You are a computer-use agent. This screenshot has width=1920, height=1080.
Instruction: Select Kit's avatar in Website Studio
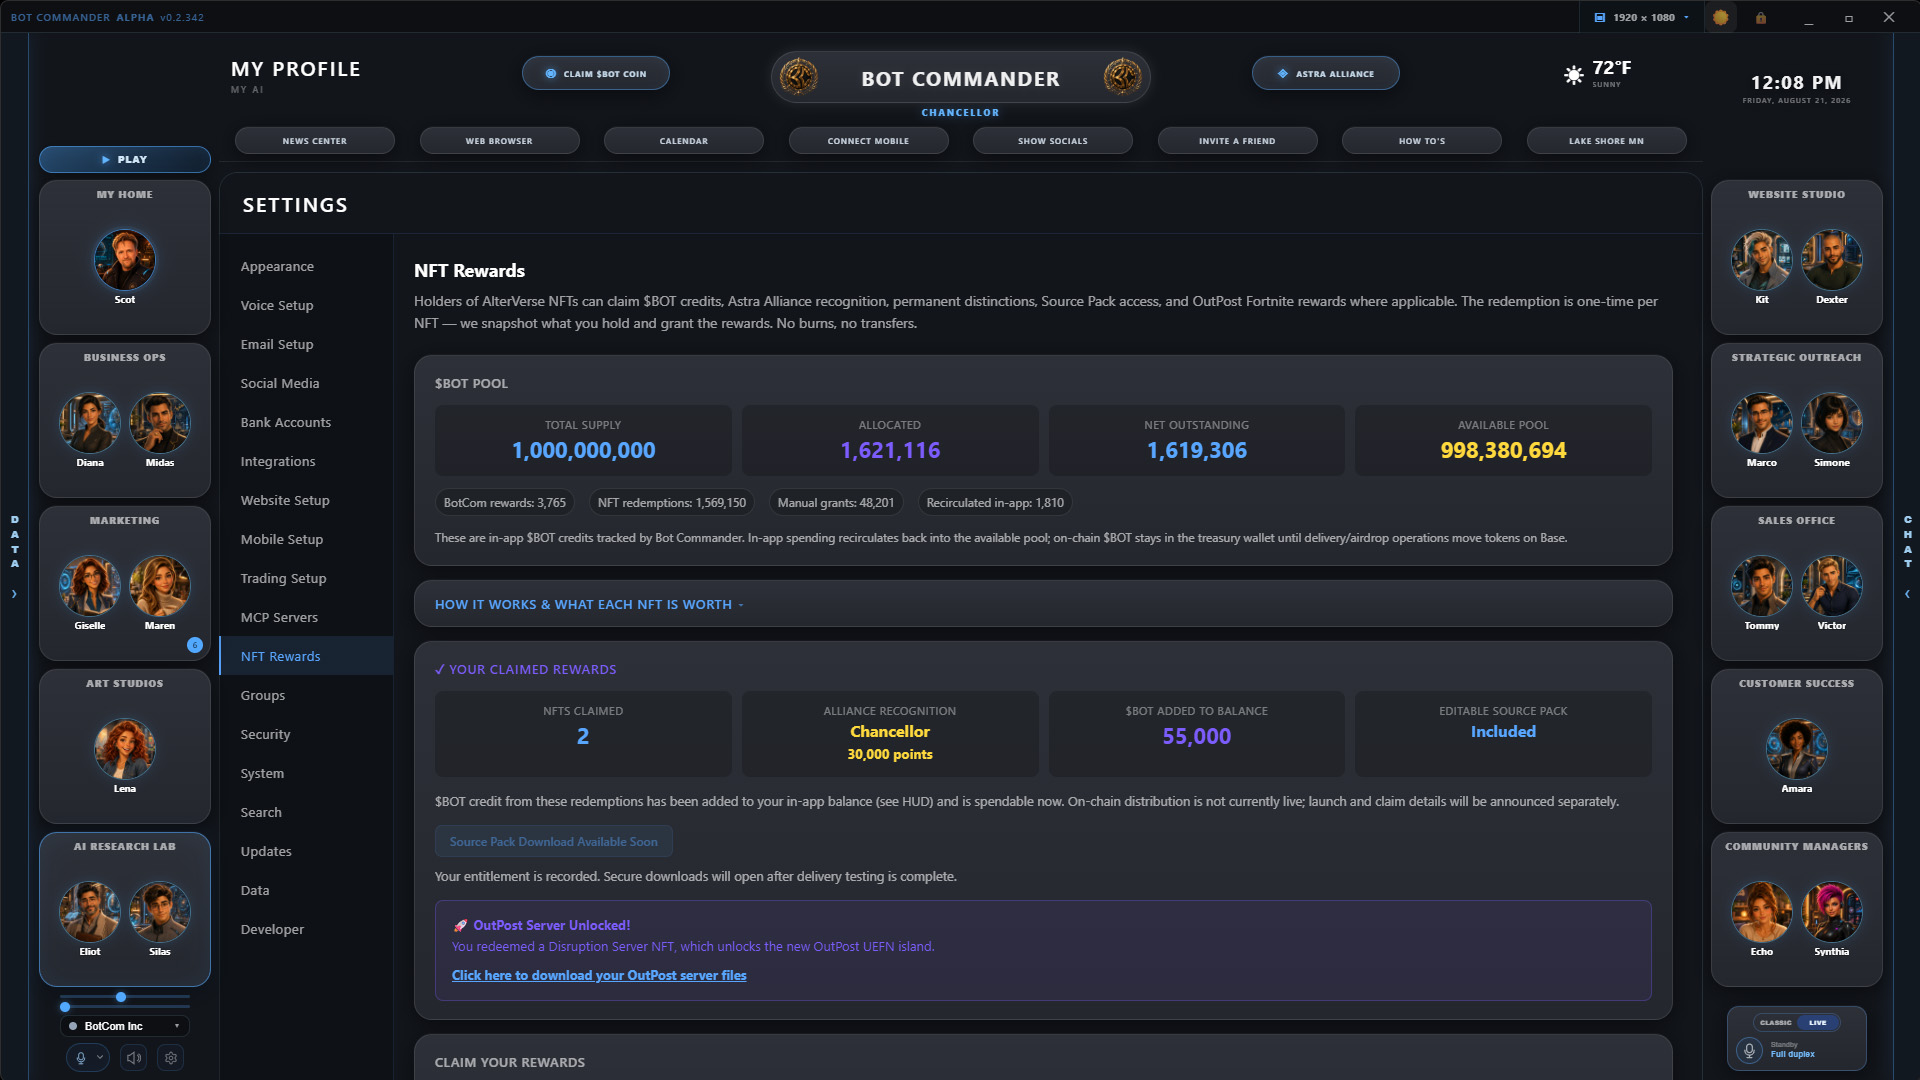pos(1762,260)
